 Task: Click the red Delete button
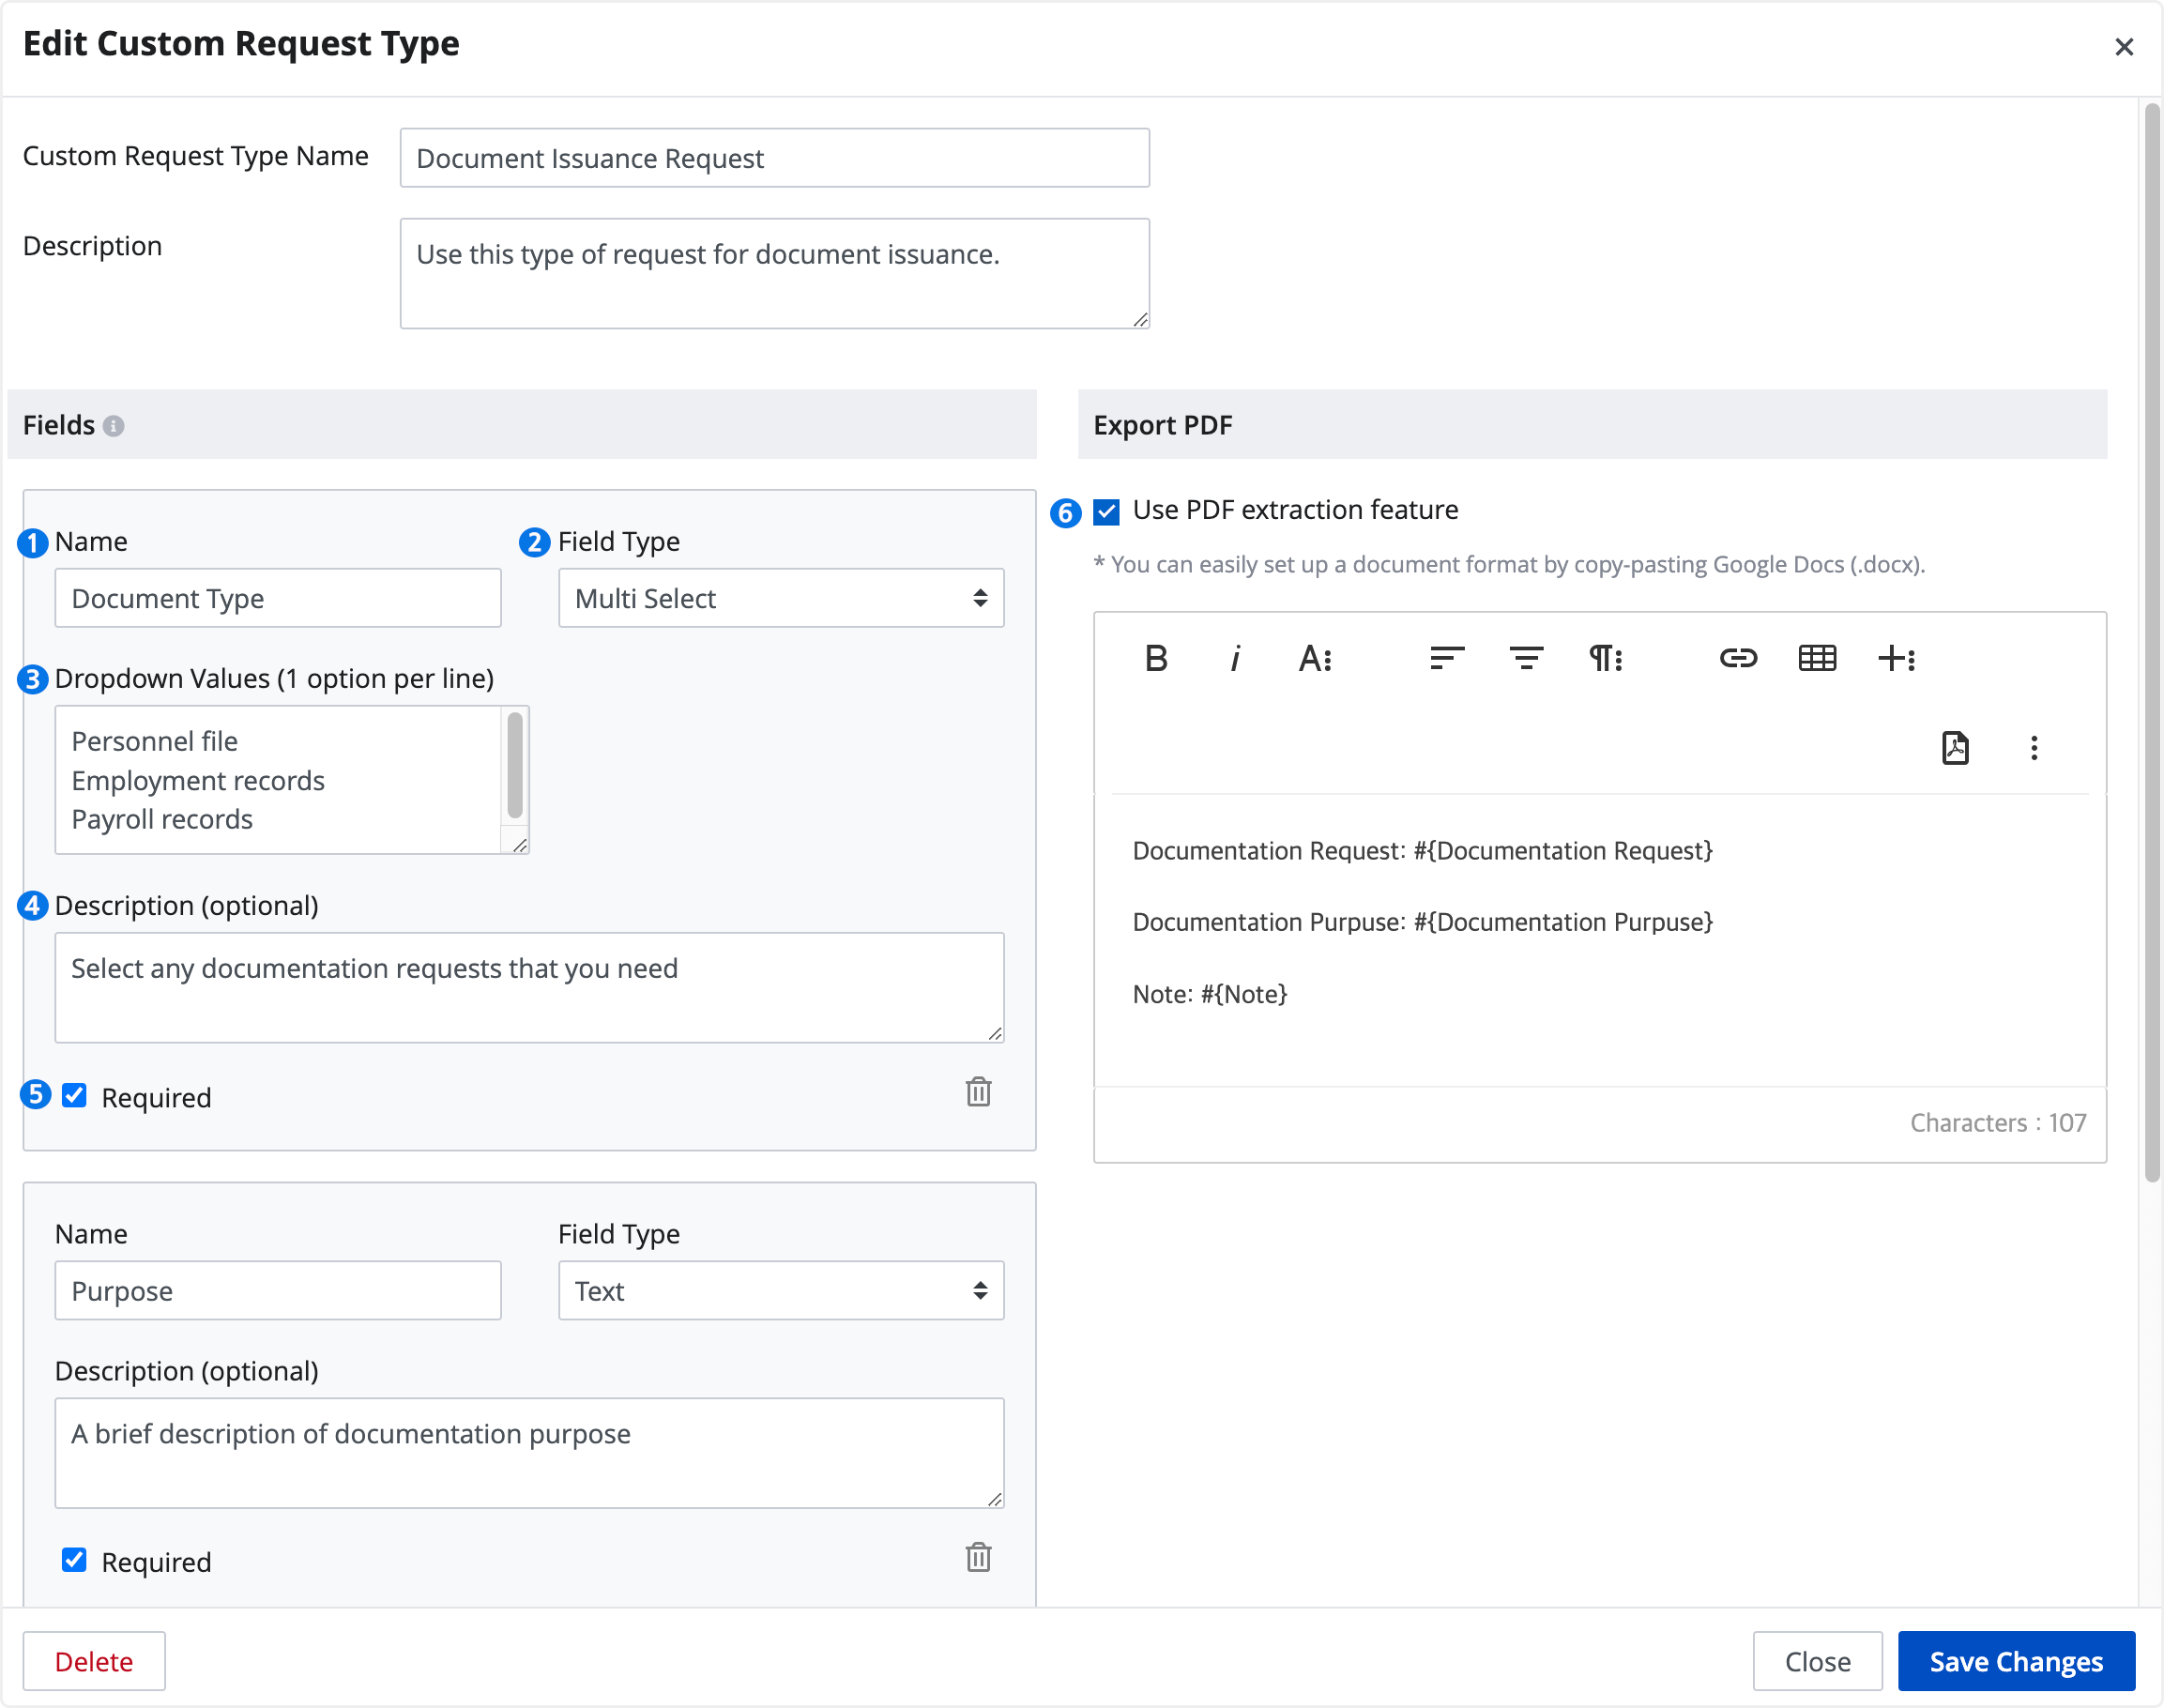94,1661
